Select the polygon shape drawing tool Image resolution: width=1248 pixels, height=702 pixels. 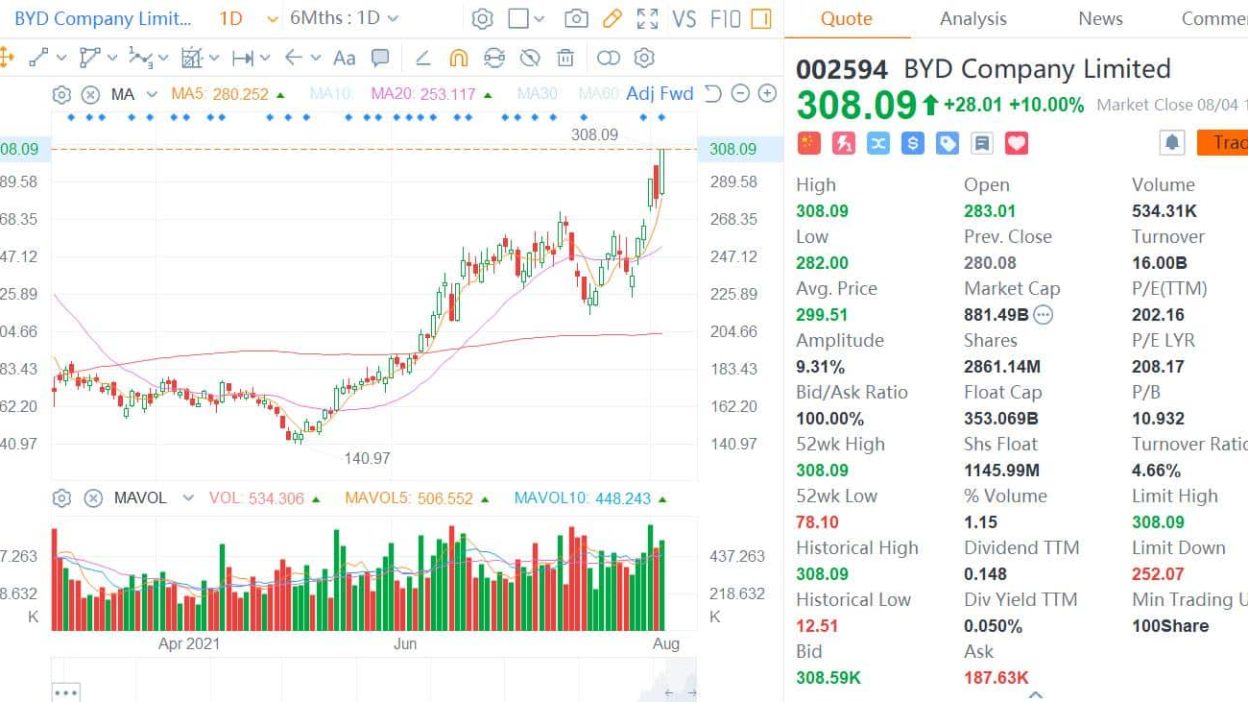coord(89,58)
